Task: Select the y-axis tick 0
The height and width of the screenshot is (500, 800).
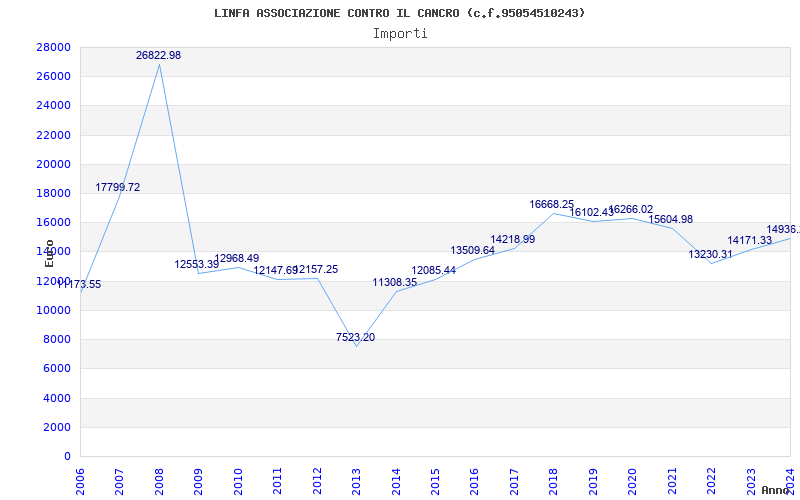Action: (67, 456)
